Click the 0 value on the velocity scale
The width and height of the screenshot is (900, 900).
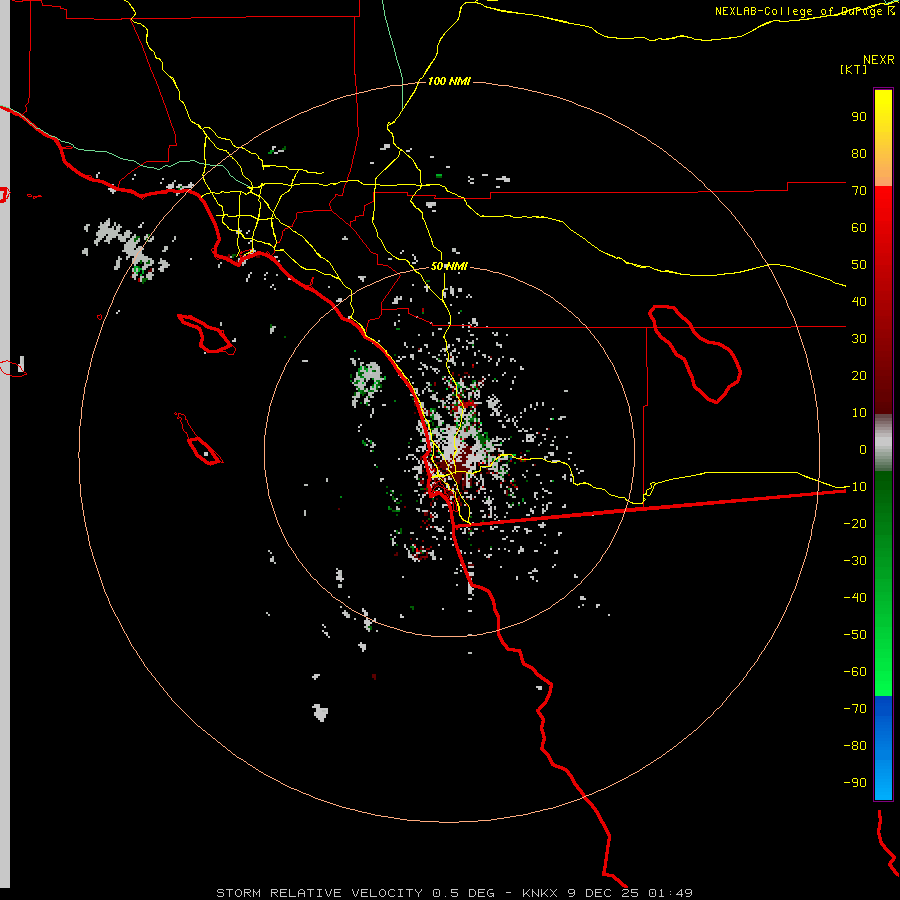tap(863, 450)
